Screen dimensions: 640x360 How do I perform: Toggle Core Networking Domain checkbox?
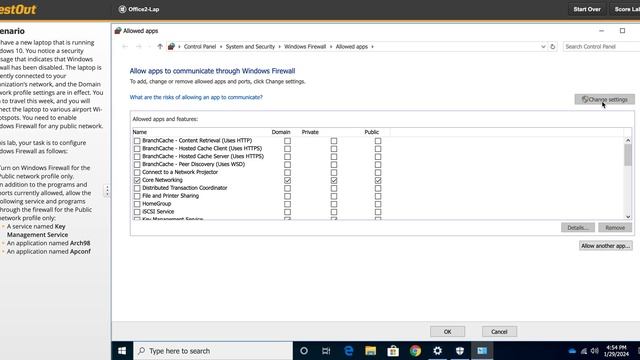pyautogui.click(x=287, y=180)
